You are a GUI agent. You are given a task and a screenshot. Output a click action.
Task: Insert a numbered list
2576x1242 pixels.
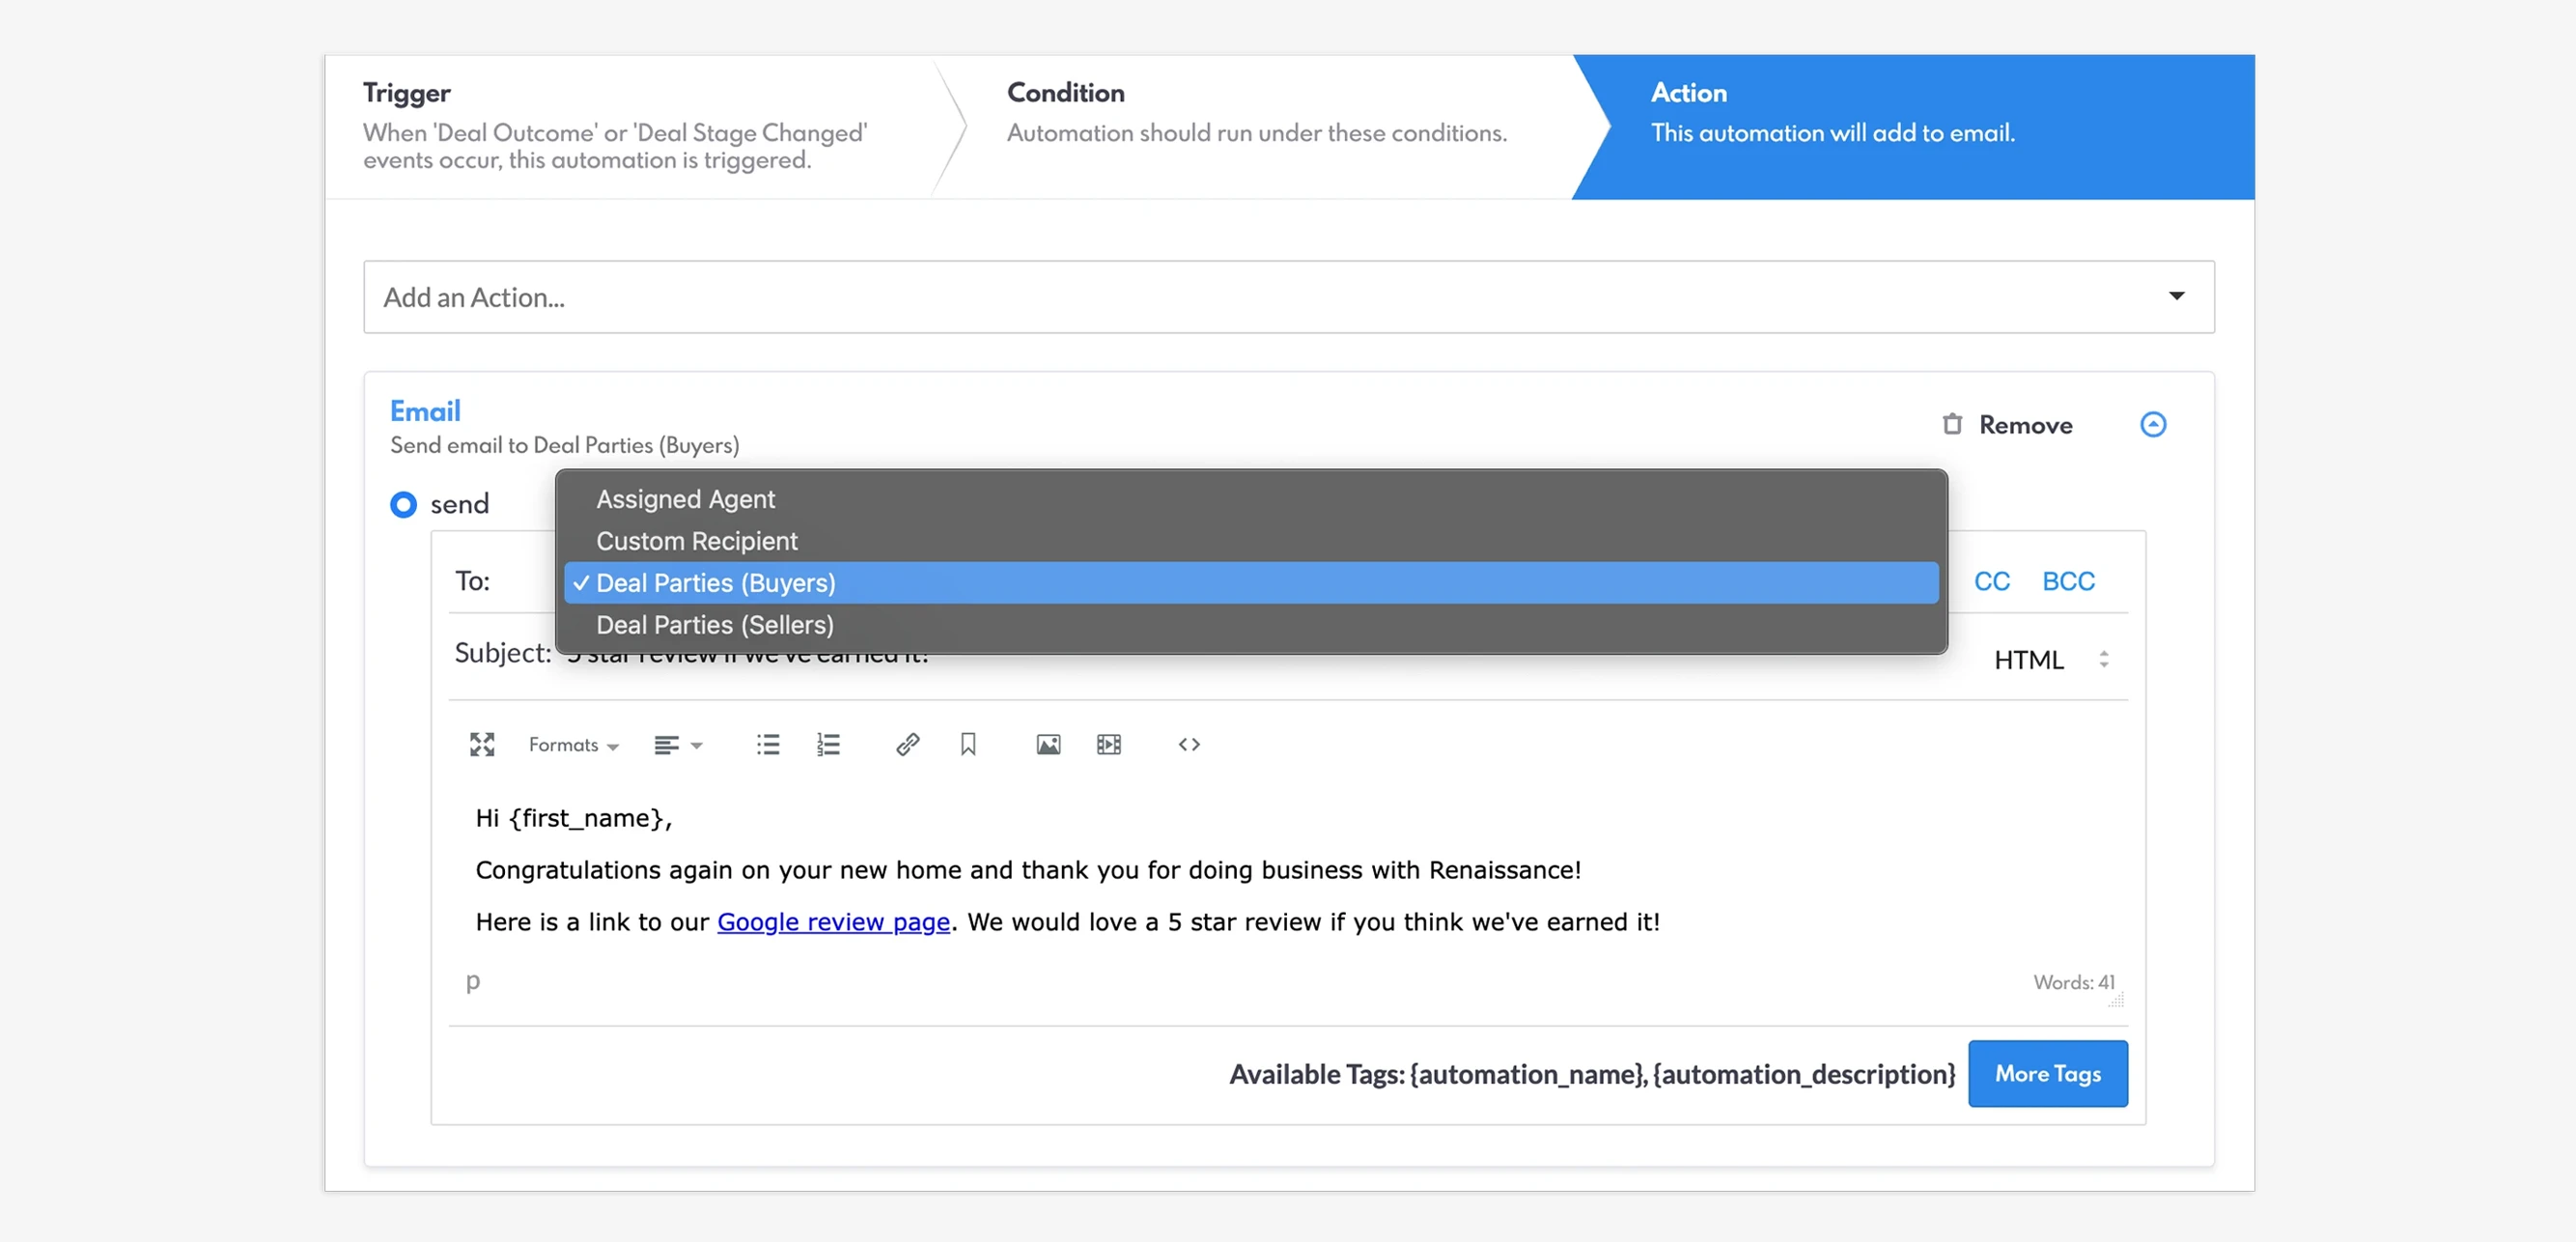tap(827, 744)
